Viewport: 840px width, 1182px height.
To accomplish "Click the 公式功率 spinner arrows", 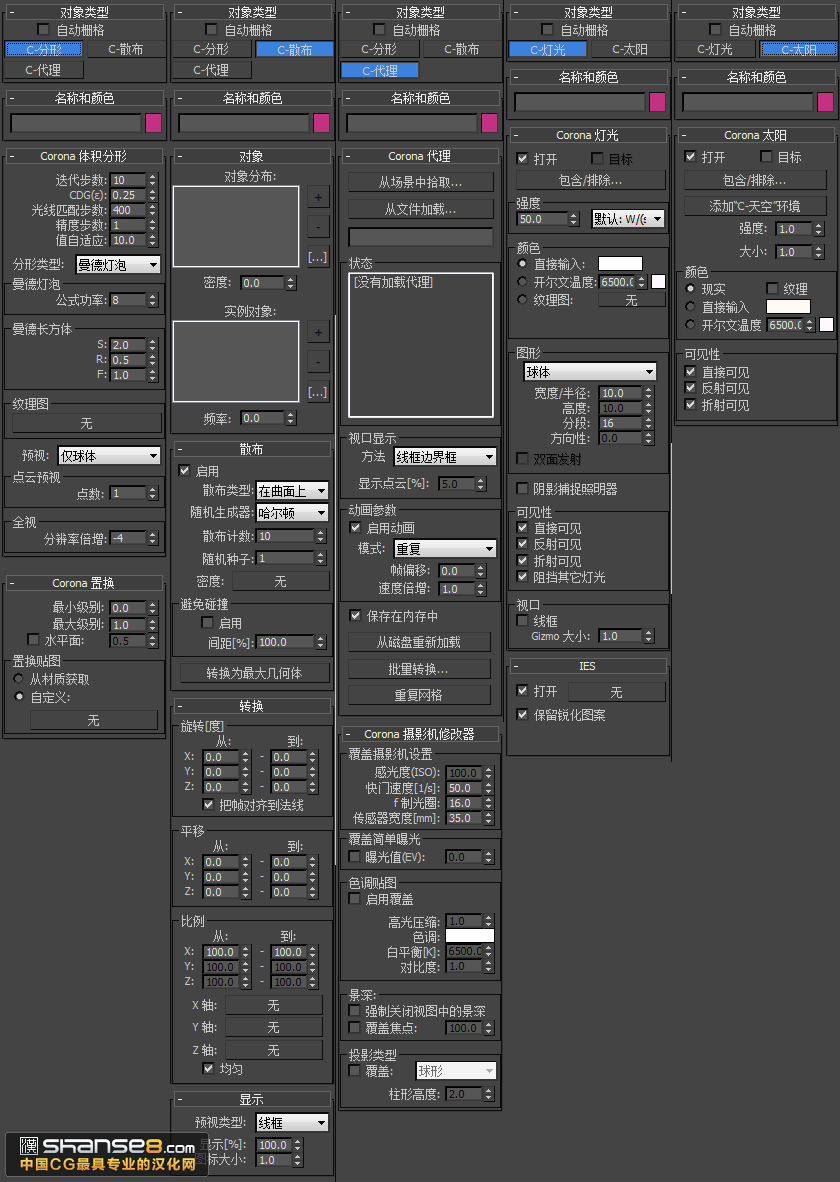I will click(153, 300).
